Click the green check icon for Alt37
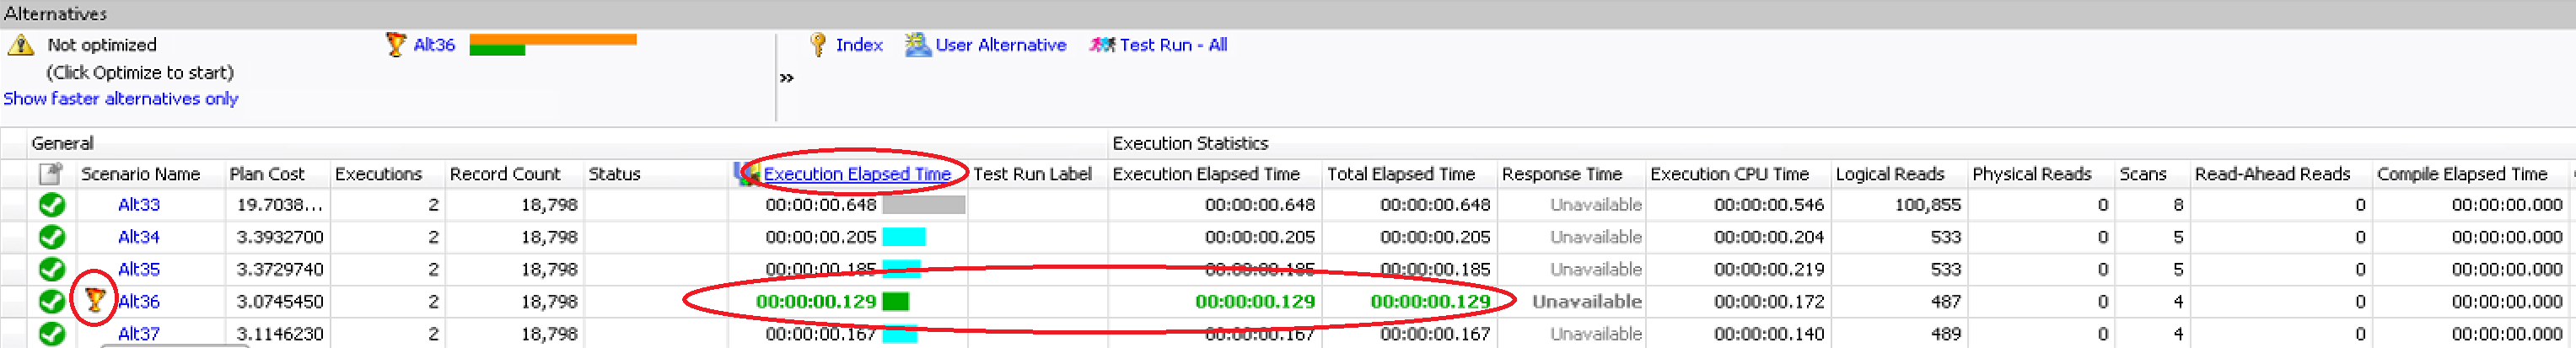This screenshot has height=348, width=2576. (x=52, y=333)
